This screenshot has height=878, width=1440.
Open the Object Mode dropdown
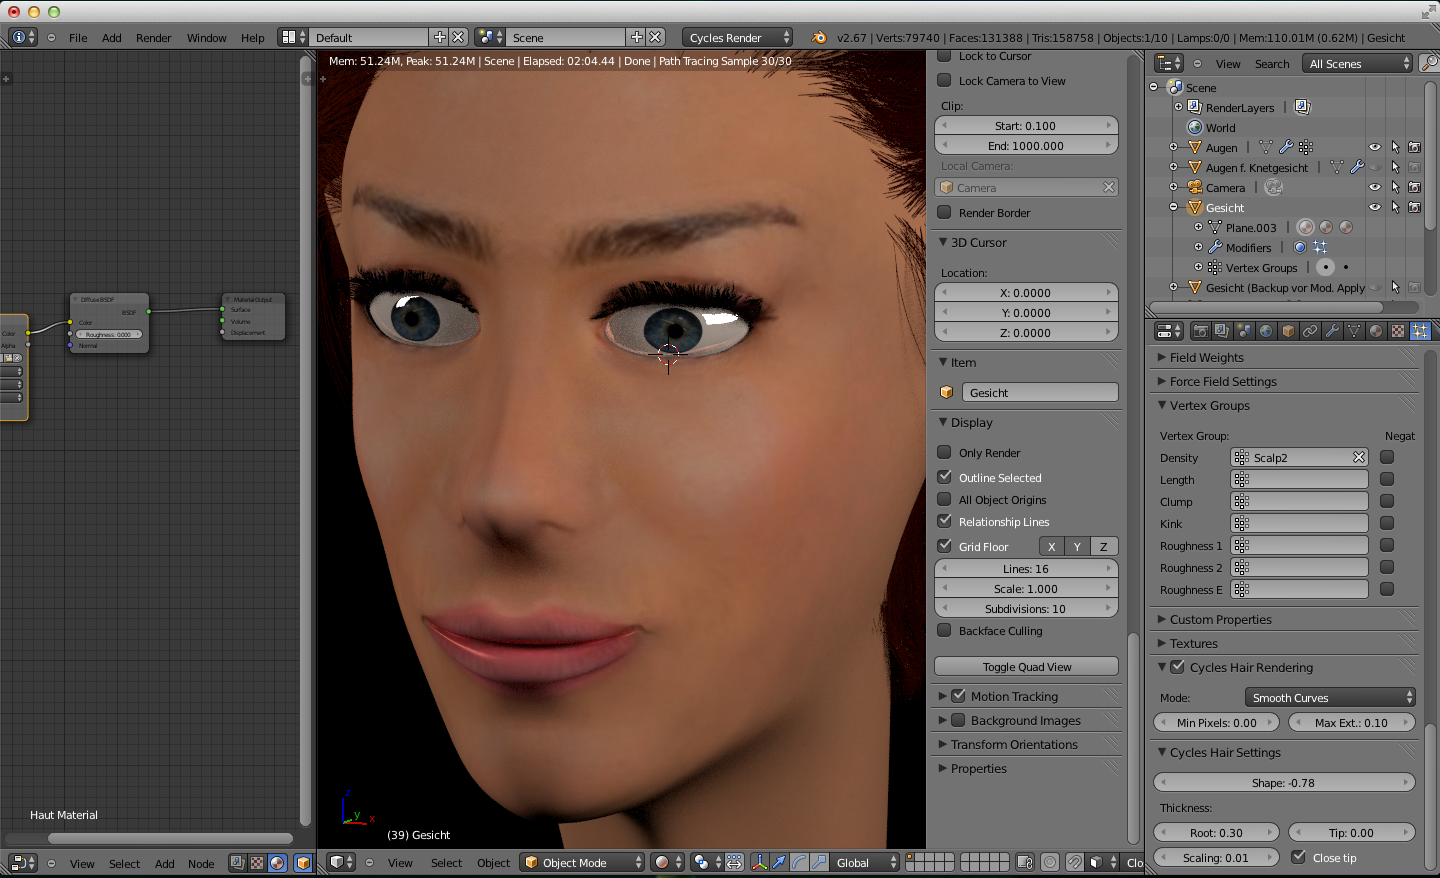583,863
